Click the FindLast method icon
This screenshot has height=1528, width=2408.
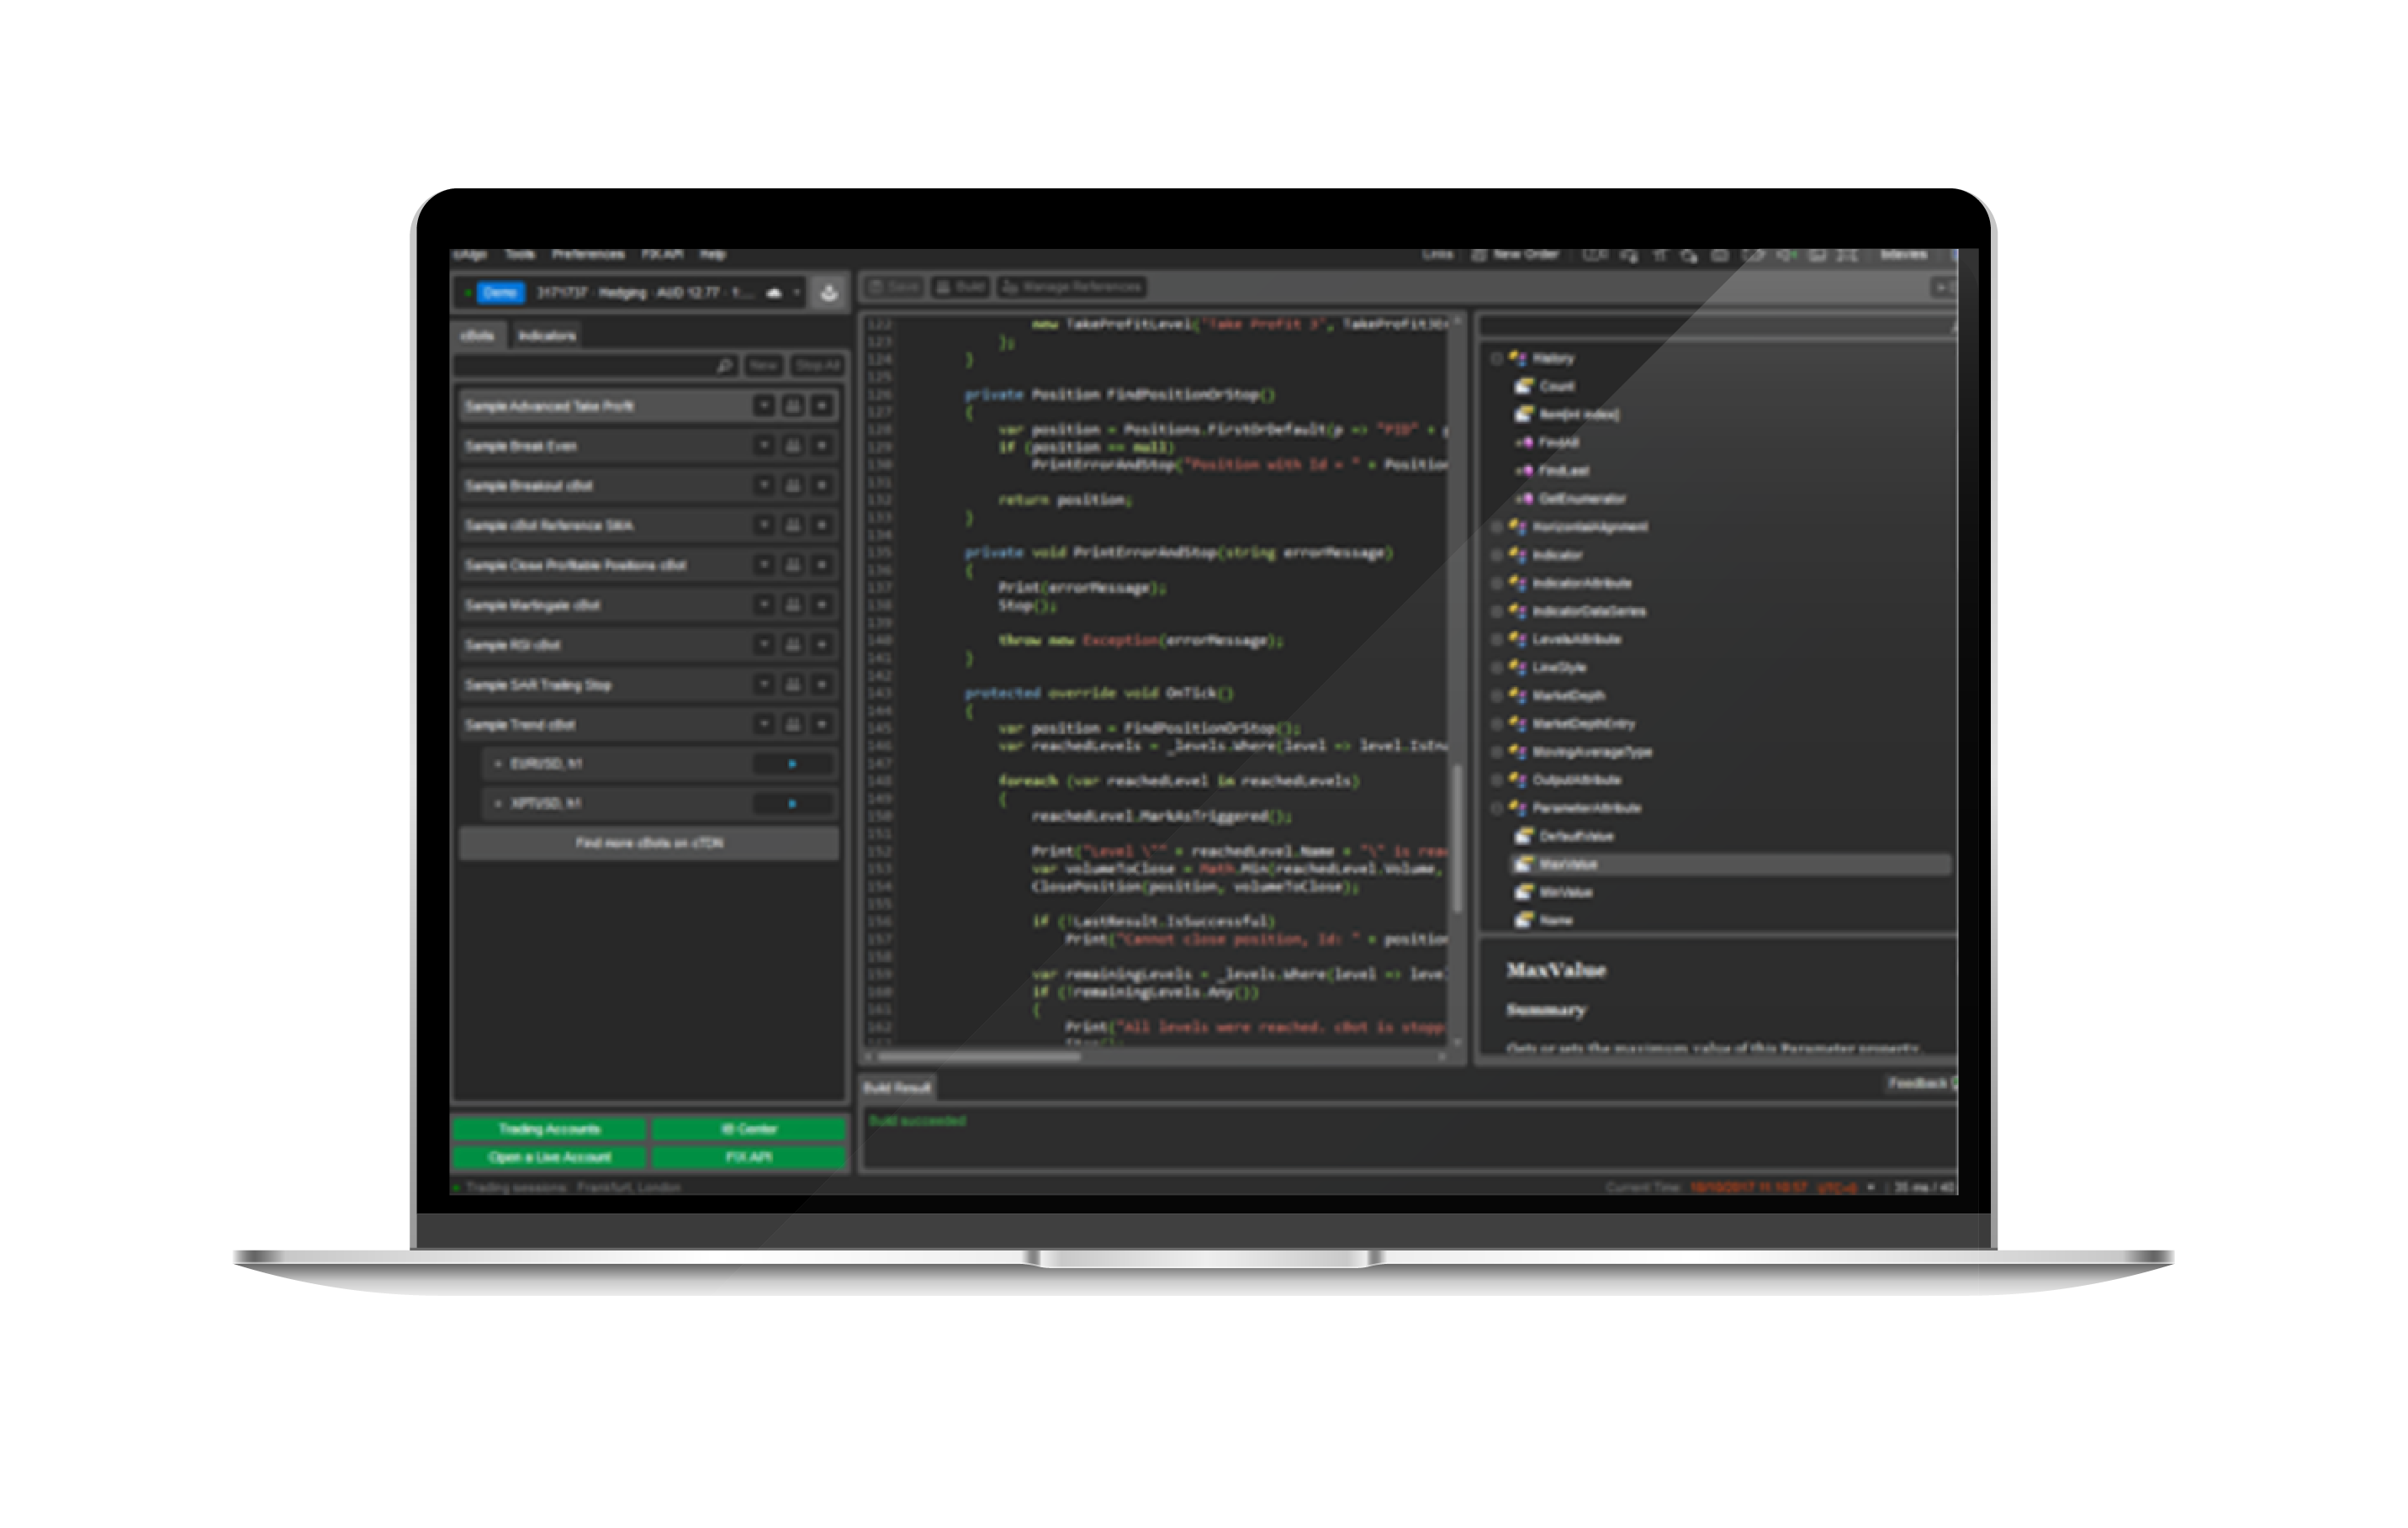(1524, 470)
